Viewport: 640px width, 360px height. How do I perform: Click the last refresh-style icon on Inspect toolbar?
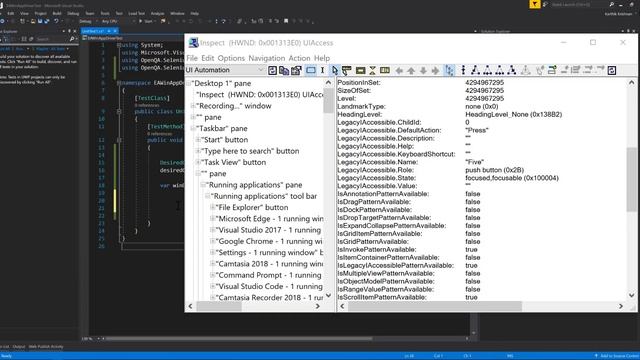611,70
